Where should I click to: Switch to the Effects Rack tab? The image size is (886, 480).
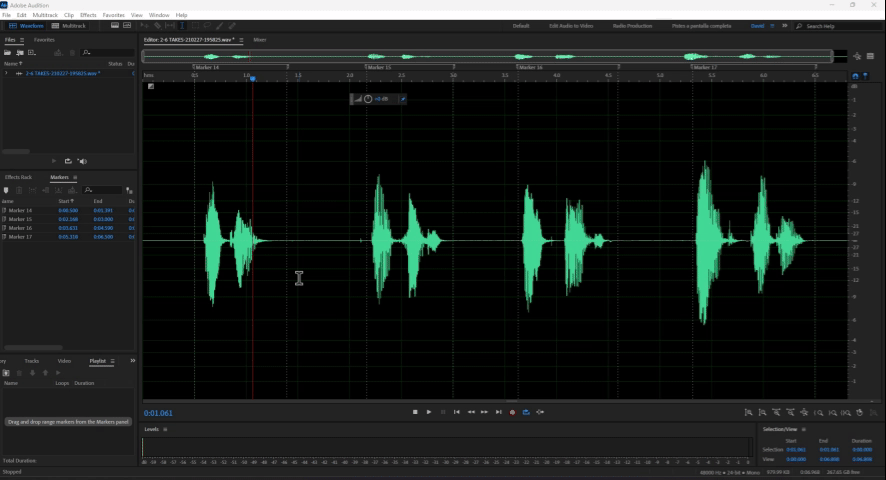click(18, 177)
